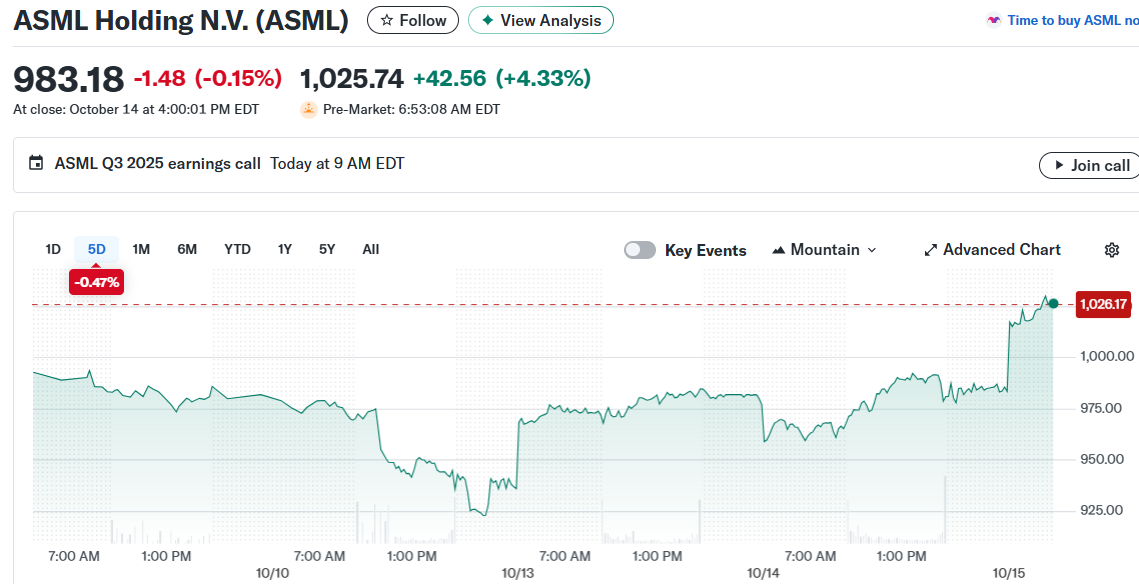Show the YTD chart range
The width and height of the screenshot is (1139, 584).
point(237,249)
